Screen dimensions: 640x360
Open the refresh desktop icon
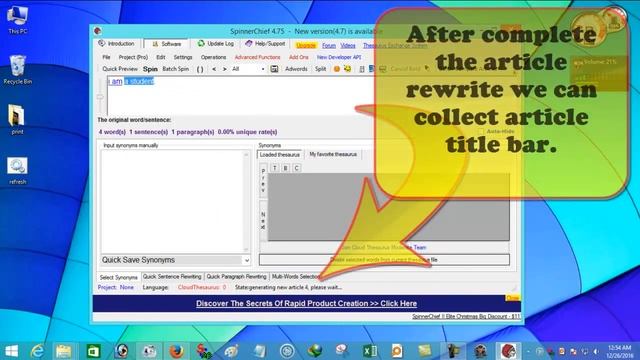18,170
